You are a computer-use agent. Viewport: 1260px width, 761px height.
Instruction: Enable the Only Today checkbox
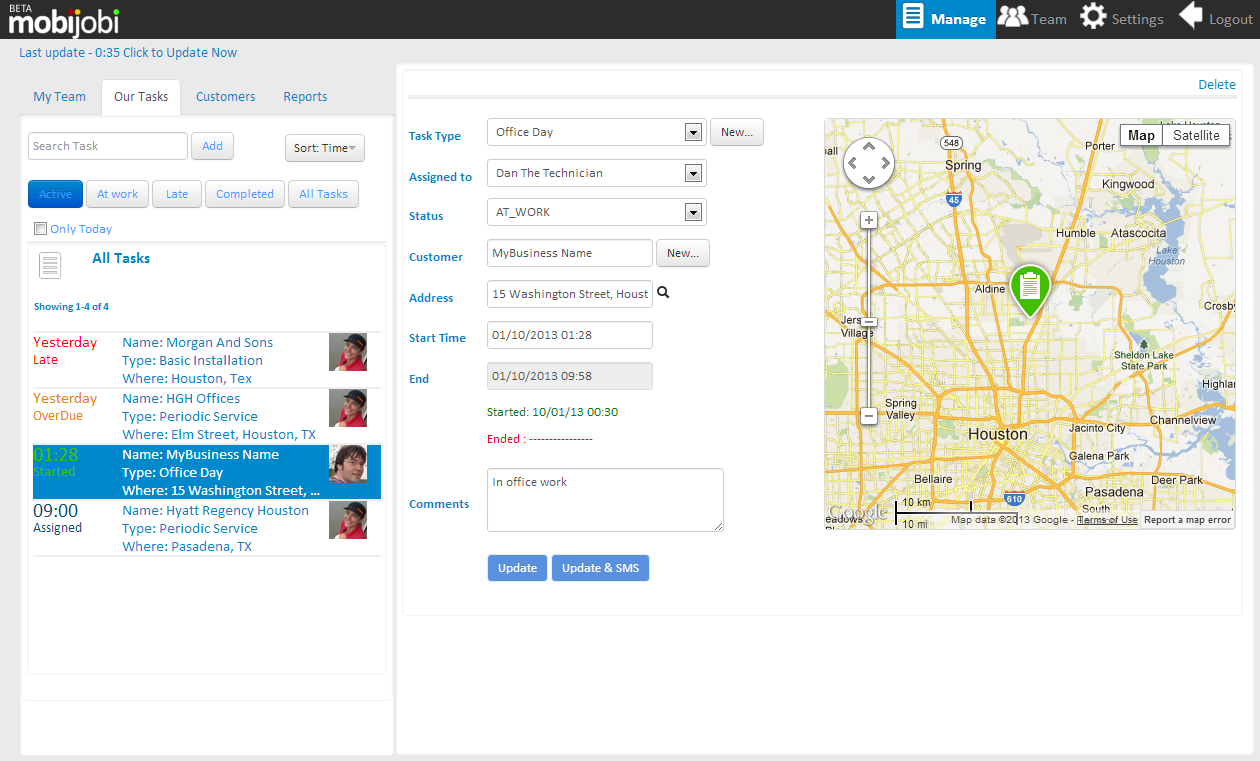coord(41,228)
